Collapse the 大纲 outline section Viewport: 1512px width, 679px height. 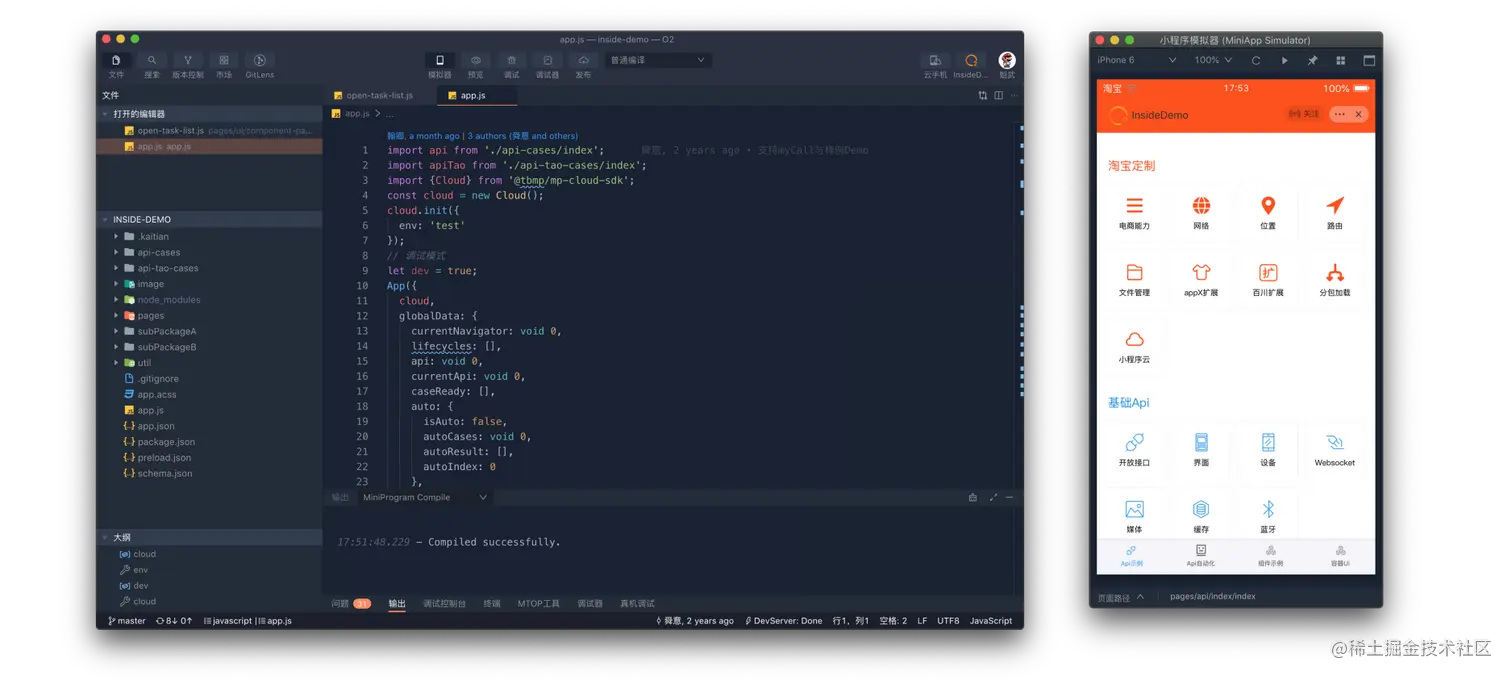[x=209, y=537]
